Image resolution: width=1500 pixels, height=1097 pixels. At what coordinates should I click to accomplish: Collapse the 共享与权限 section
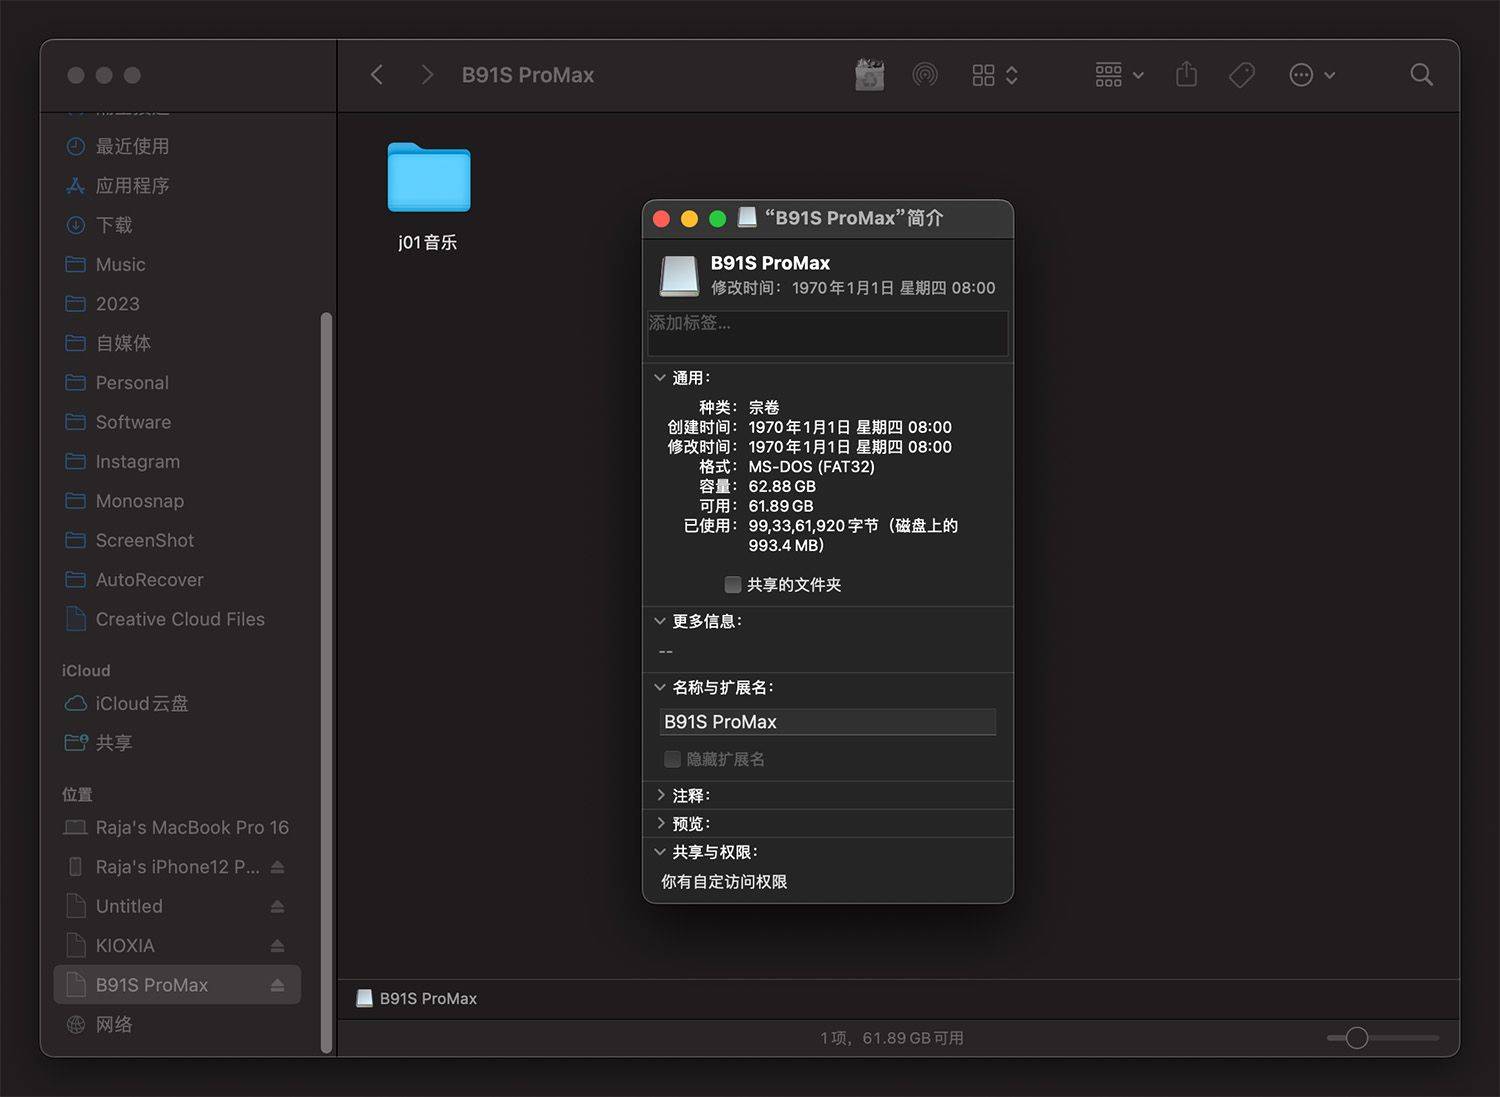(x=659, y=852)
